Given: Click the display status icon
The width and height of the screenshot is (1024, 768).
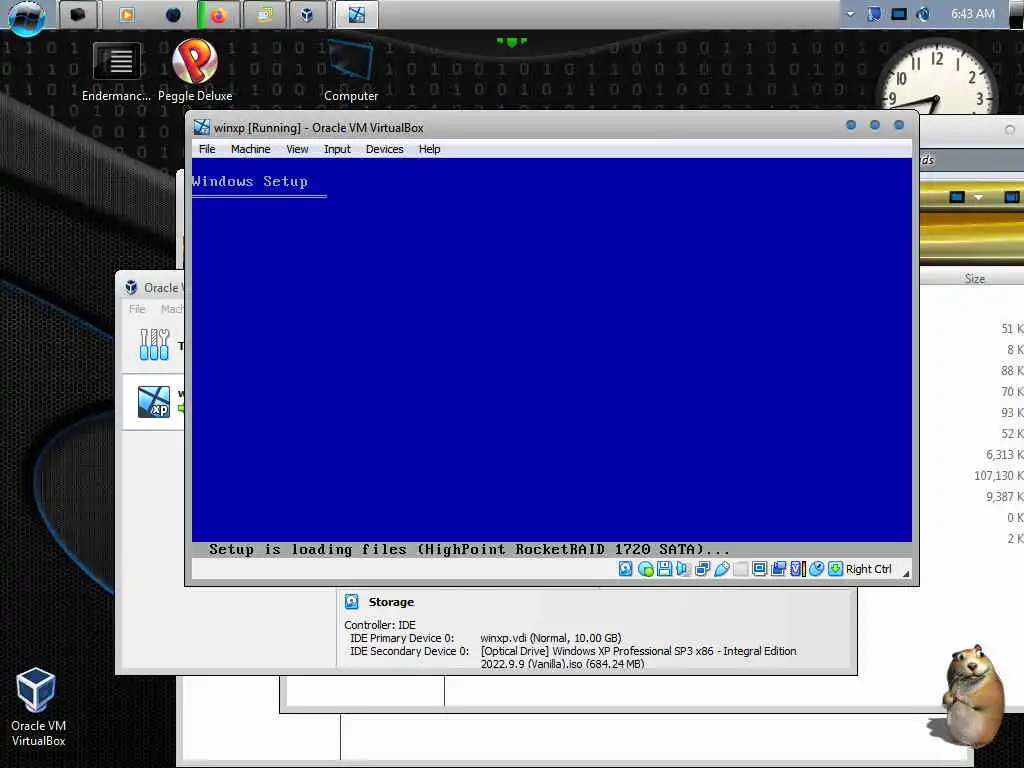Looking at the screenshot, I should [x=759, y=569].
